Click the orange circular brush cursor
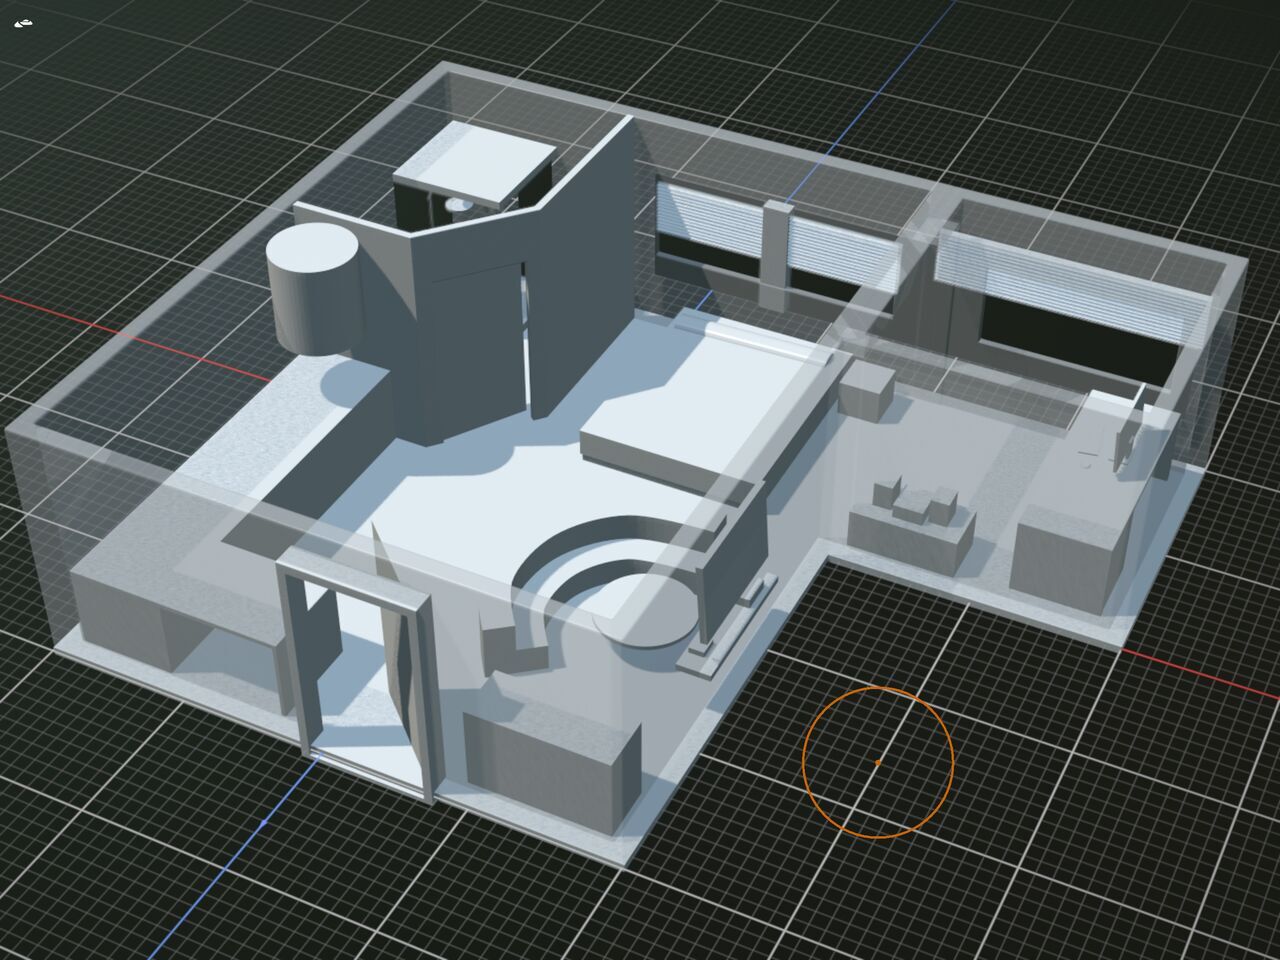Screen dimensions: 1280x960 click(x=877, y=762)
